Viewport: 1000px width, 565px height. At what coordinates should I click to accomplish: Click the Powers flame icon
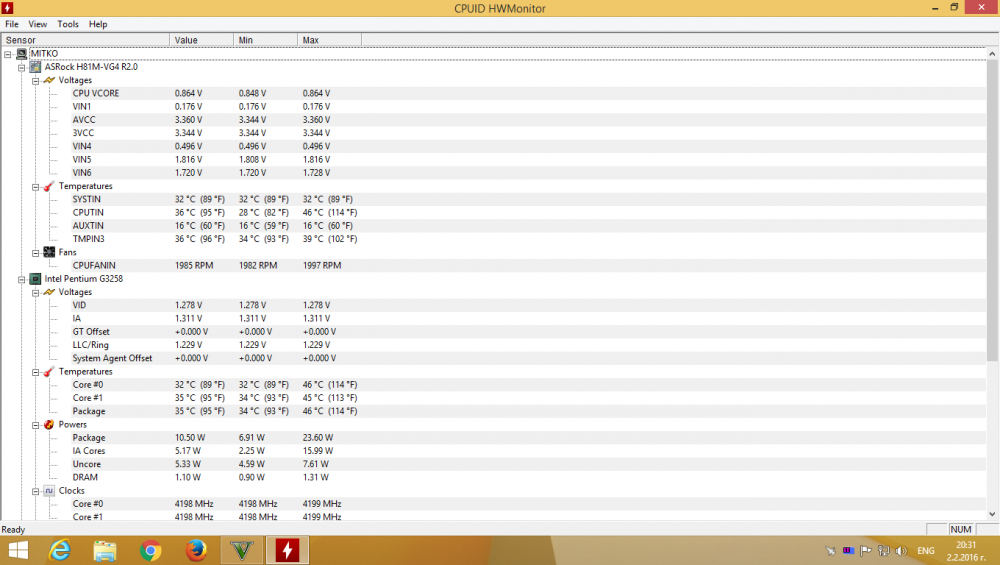[49, 425]
